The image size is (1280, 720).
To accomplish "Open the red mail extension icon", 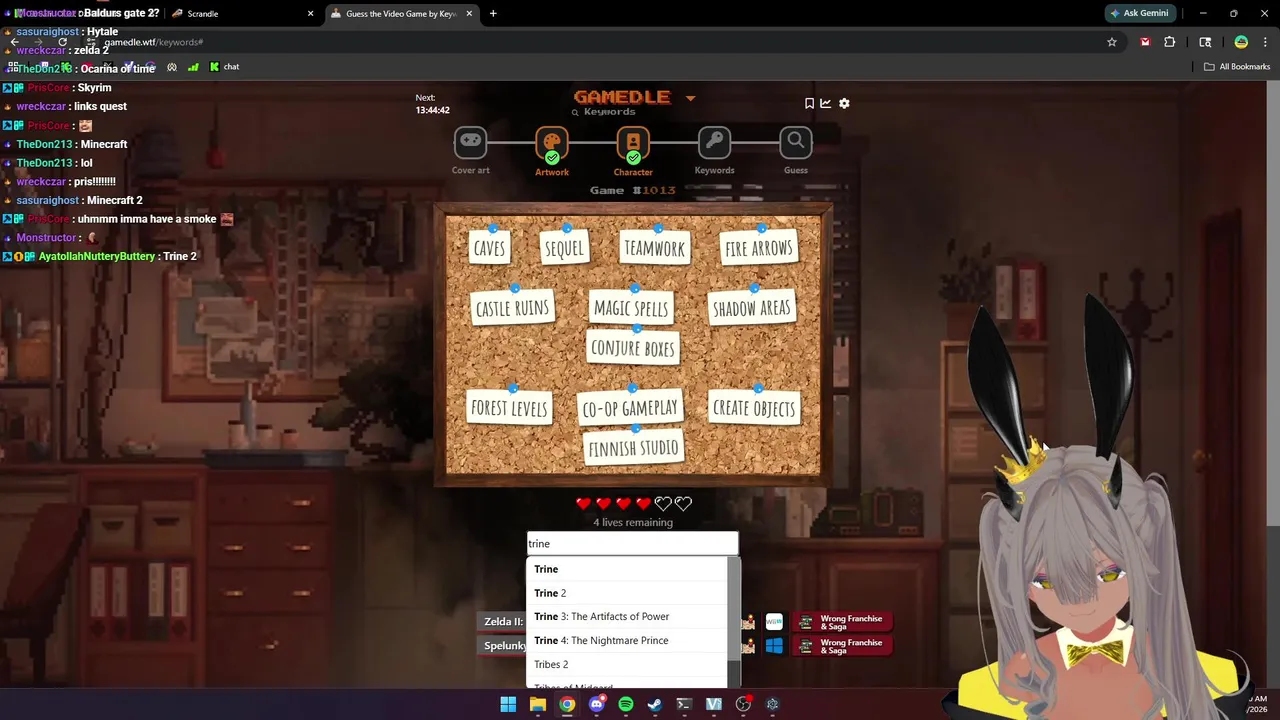I will (x=1145, y=42).
